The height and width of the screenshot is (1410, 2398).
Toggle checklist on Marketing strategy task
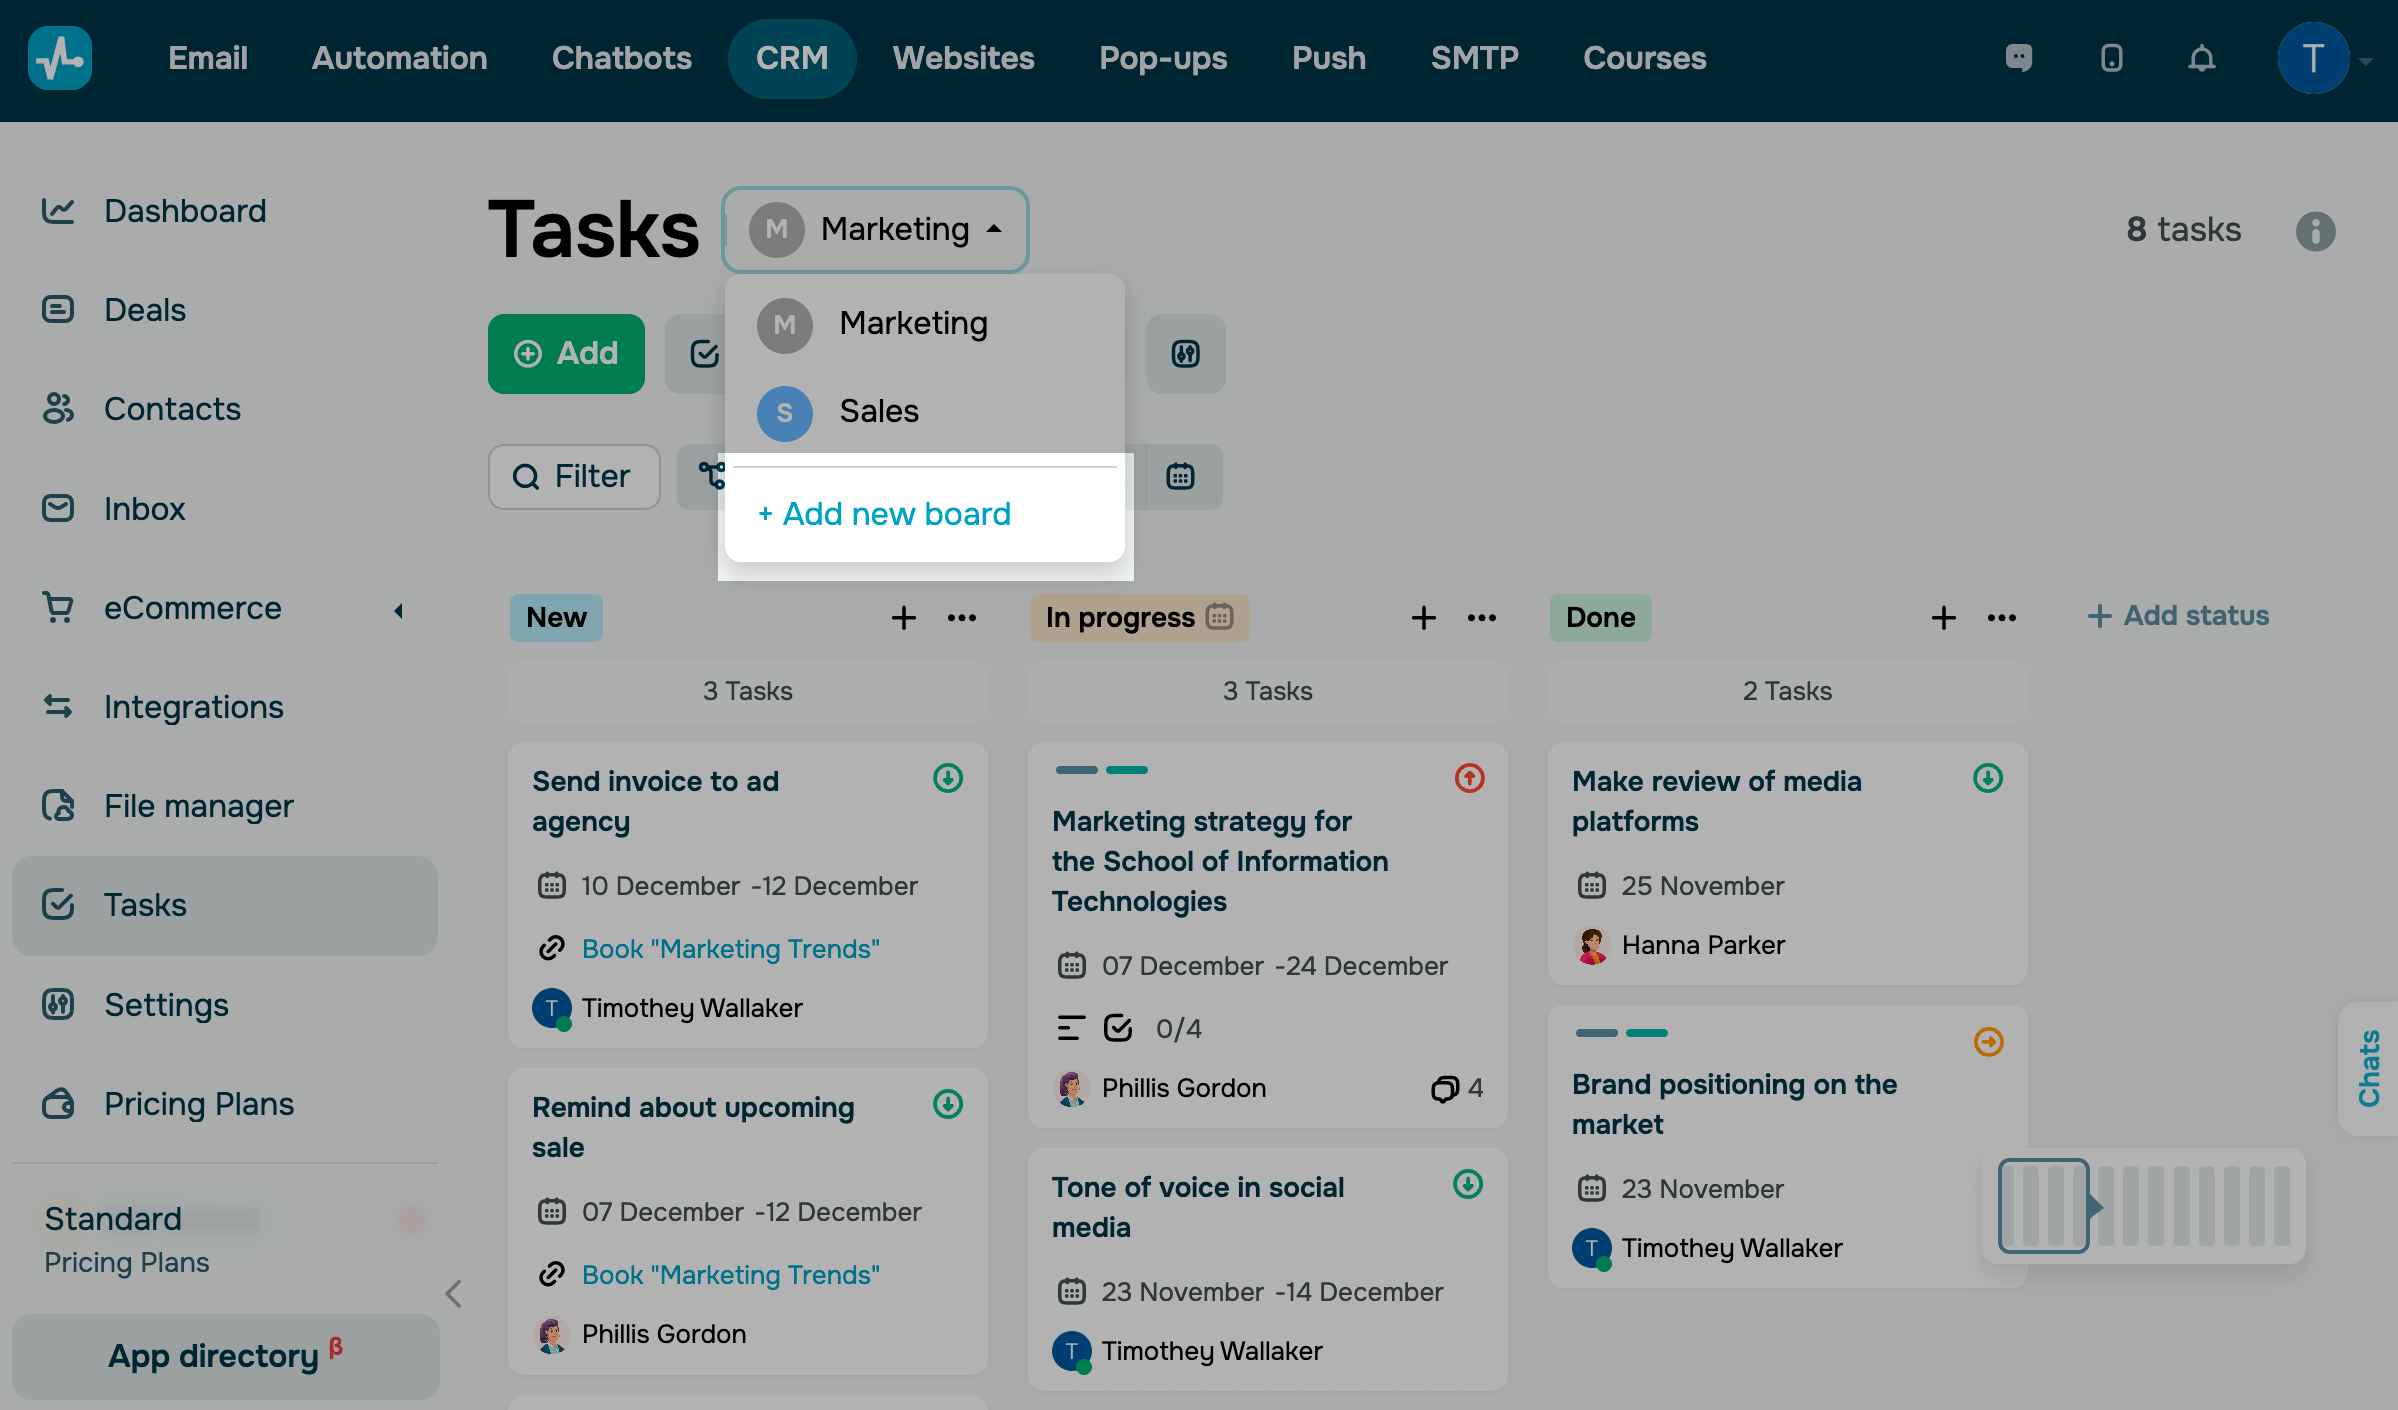(1118, 1028)
